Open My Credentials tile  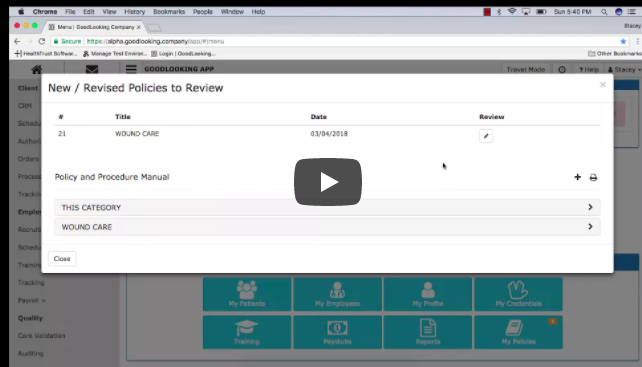pyautogui.click(x=518, y=294)
